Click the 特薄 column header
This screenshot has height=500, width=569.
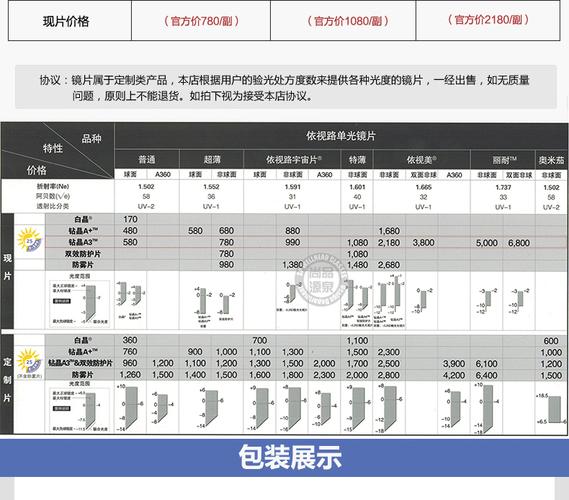[x=357, y=159]
